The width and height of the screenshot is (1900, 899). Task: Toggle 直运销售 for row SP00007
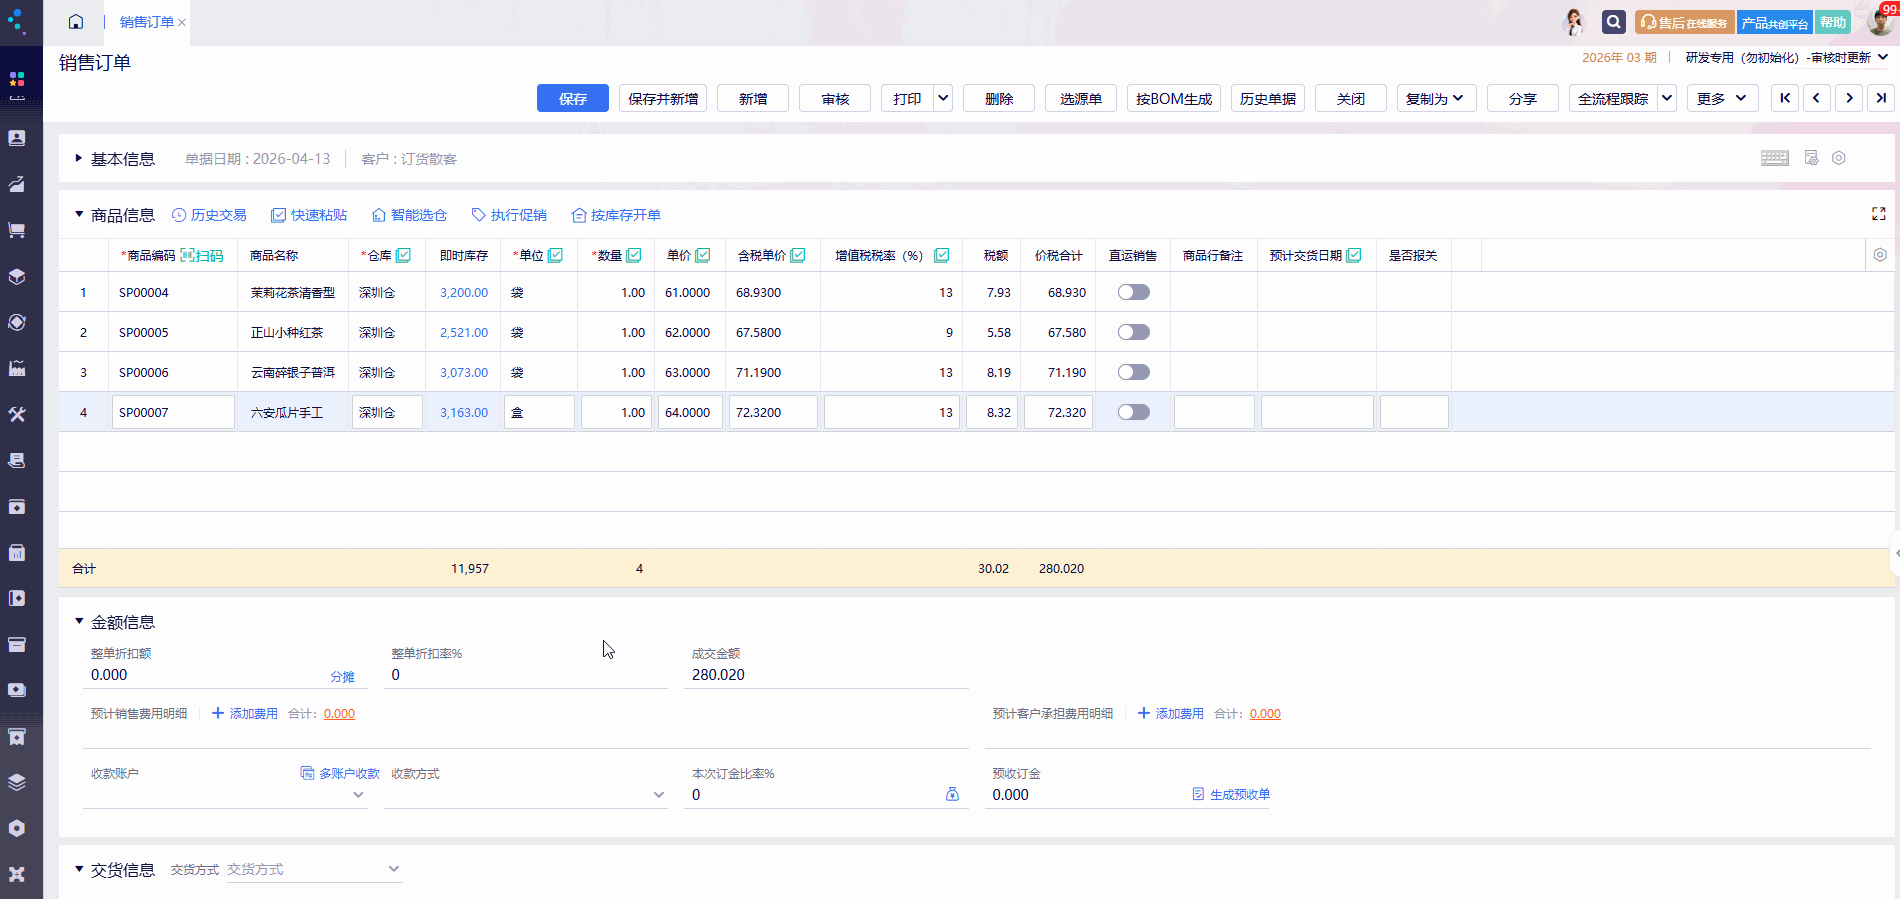point(1133,412)
